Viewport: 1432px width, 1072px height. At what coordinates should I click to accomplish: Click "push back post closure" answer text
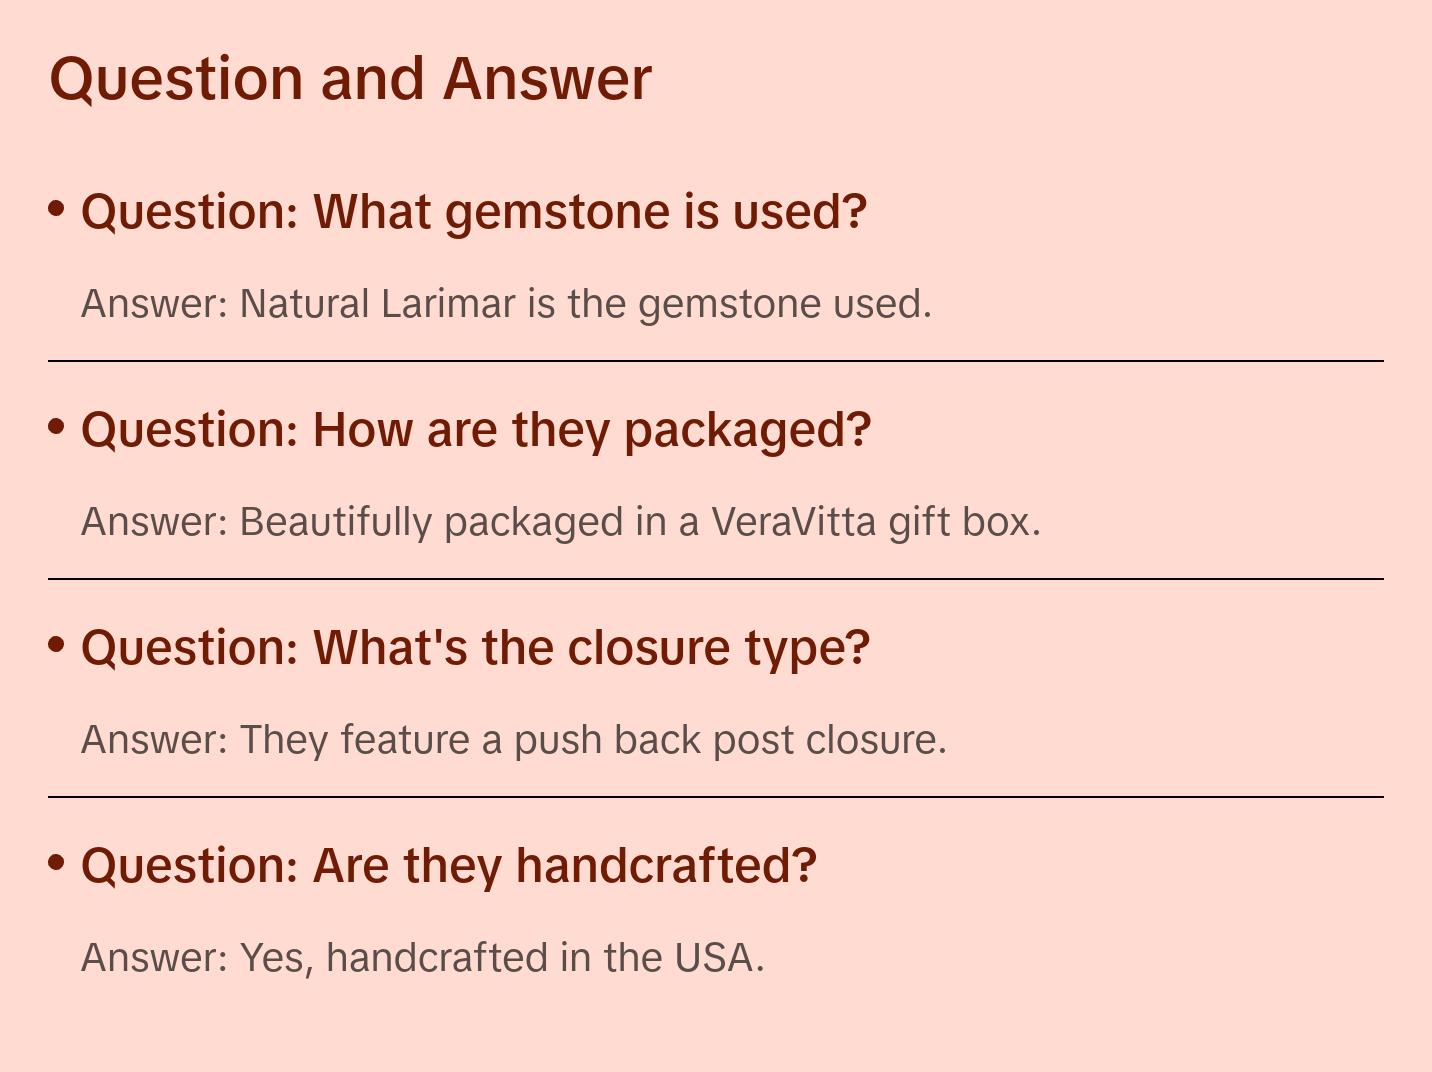pyautogui.click(x=730, y=740)
